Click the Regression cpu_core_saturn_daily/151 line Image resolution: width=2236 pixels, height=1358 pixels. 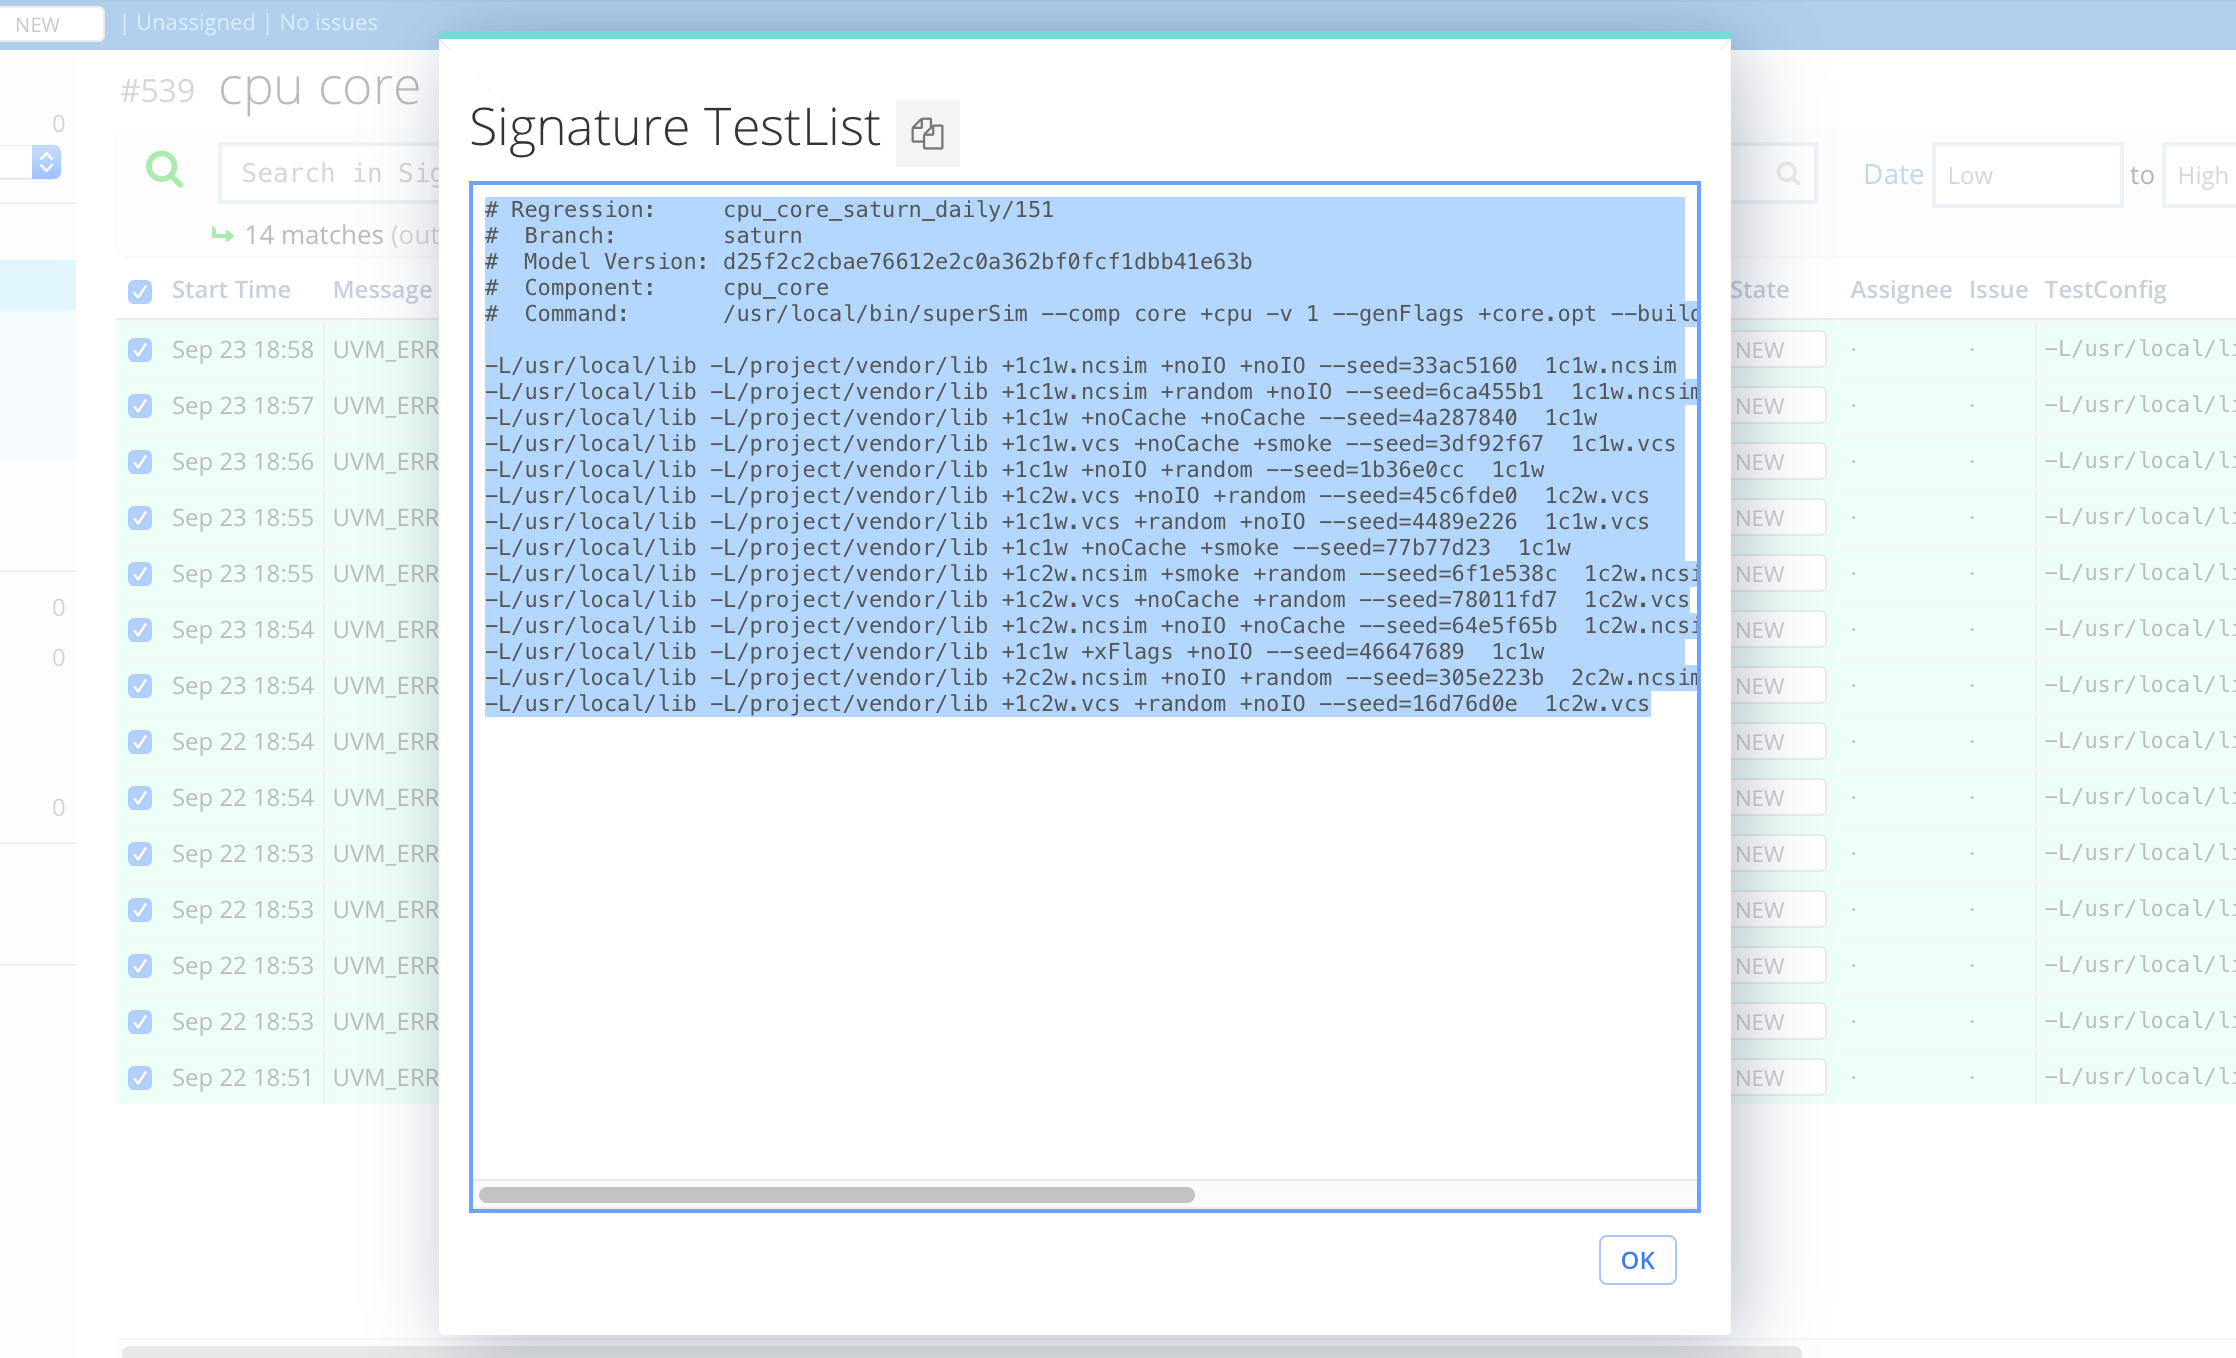coord(769,210)
